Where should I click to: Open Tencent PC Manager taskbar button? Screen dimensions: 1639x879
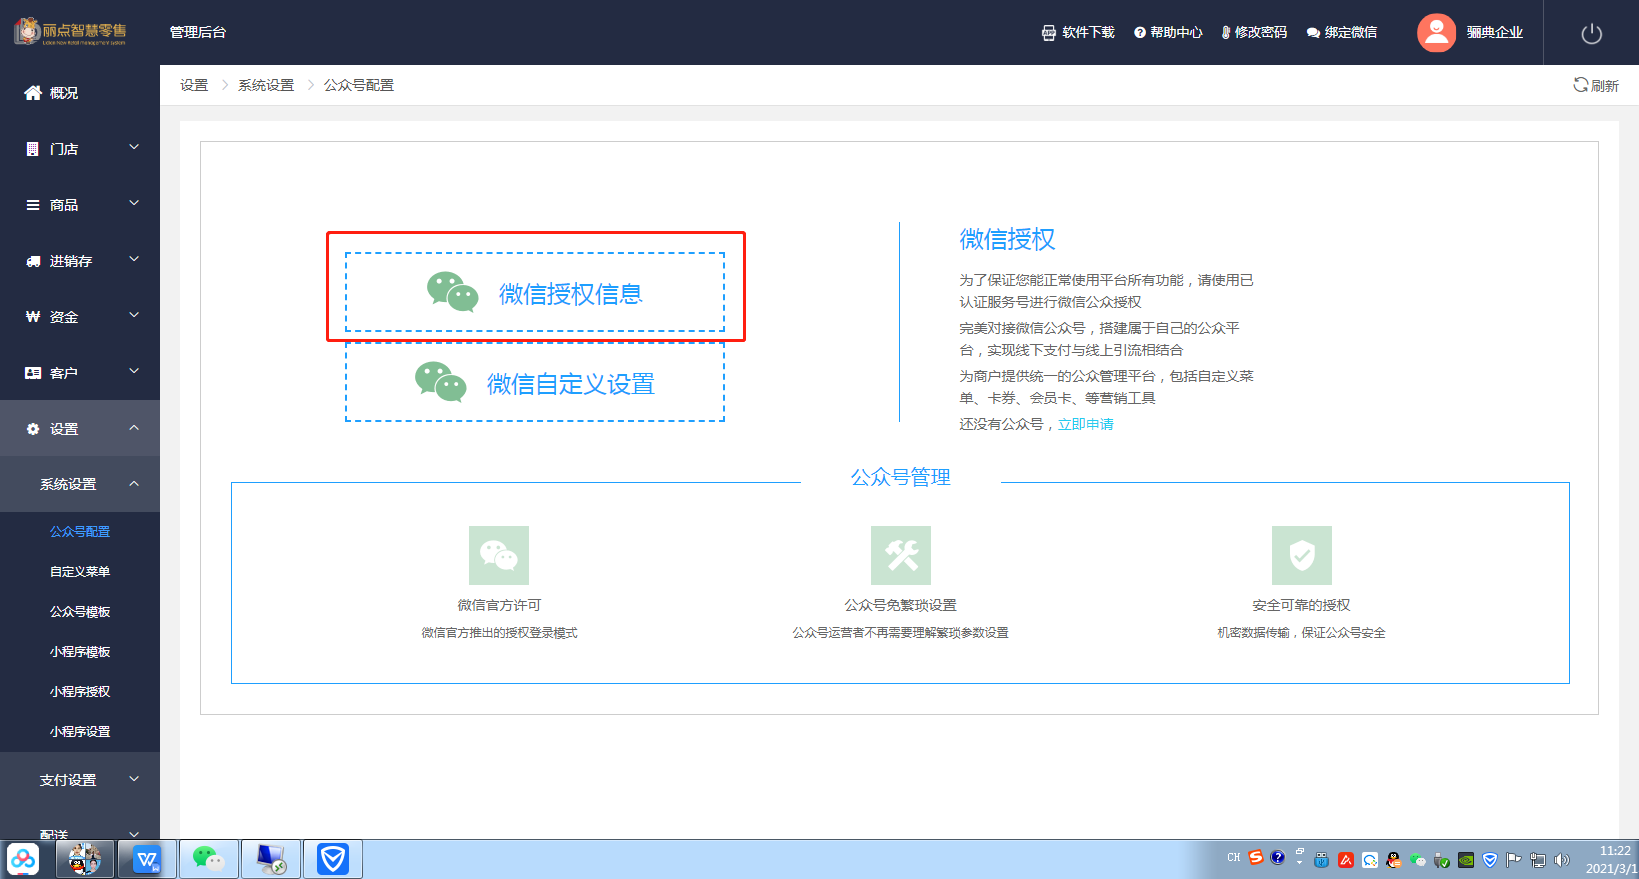[x=333, y=859]
